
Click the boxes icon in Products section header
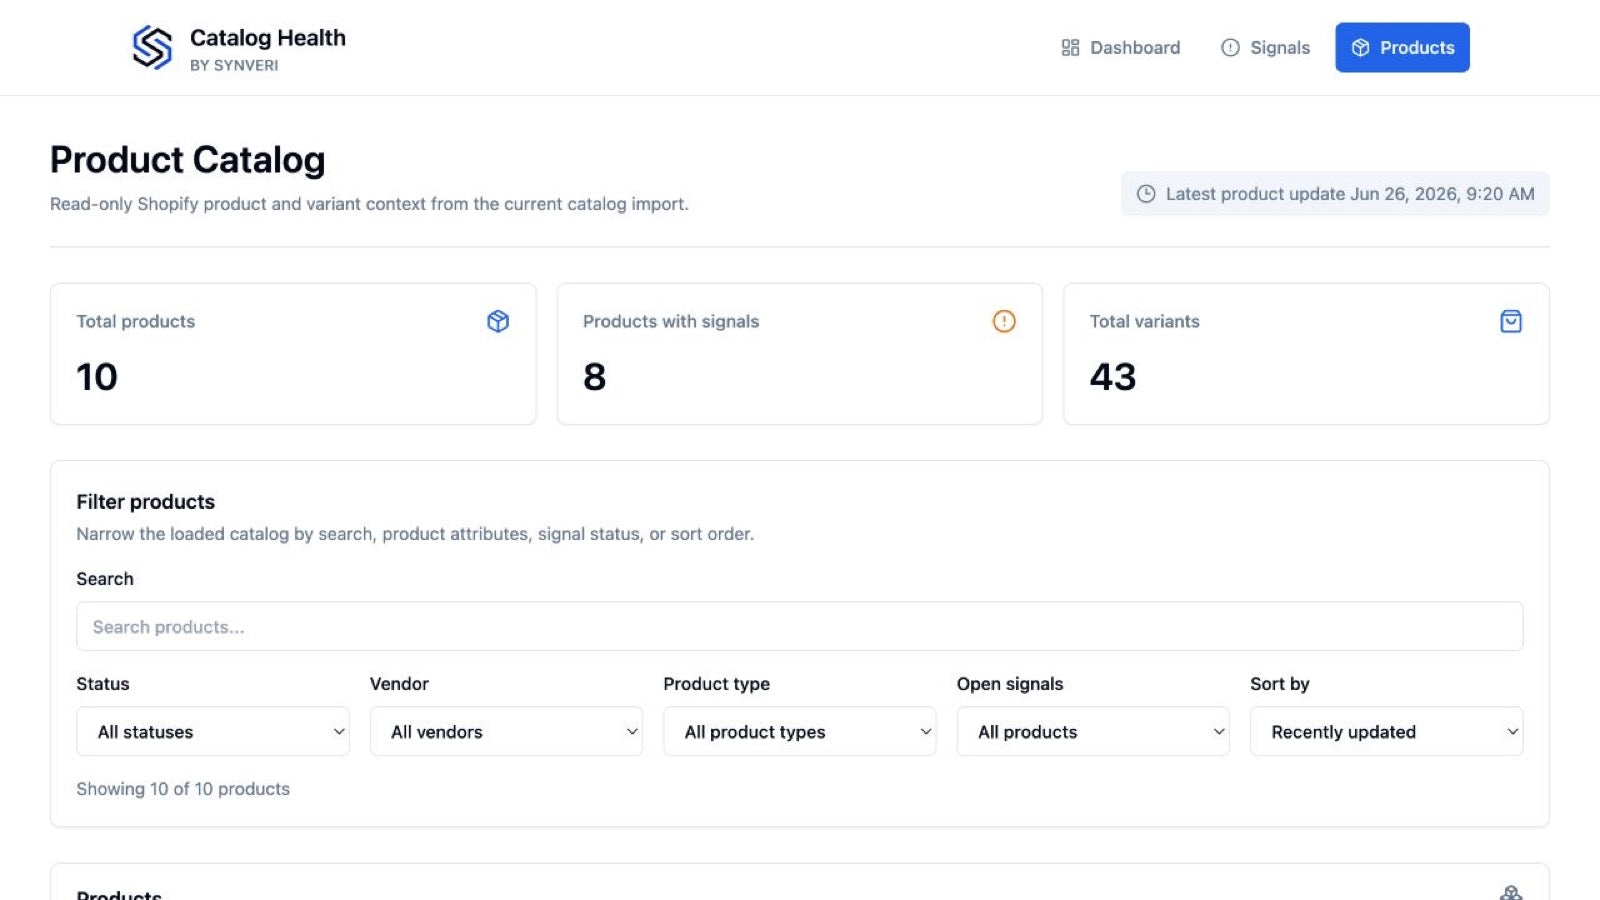[1511, 893]
